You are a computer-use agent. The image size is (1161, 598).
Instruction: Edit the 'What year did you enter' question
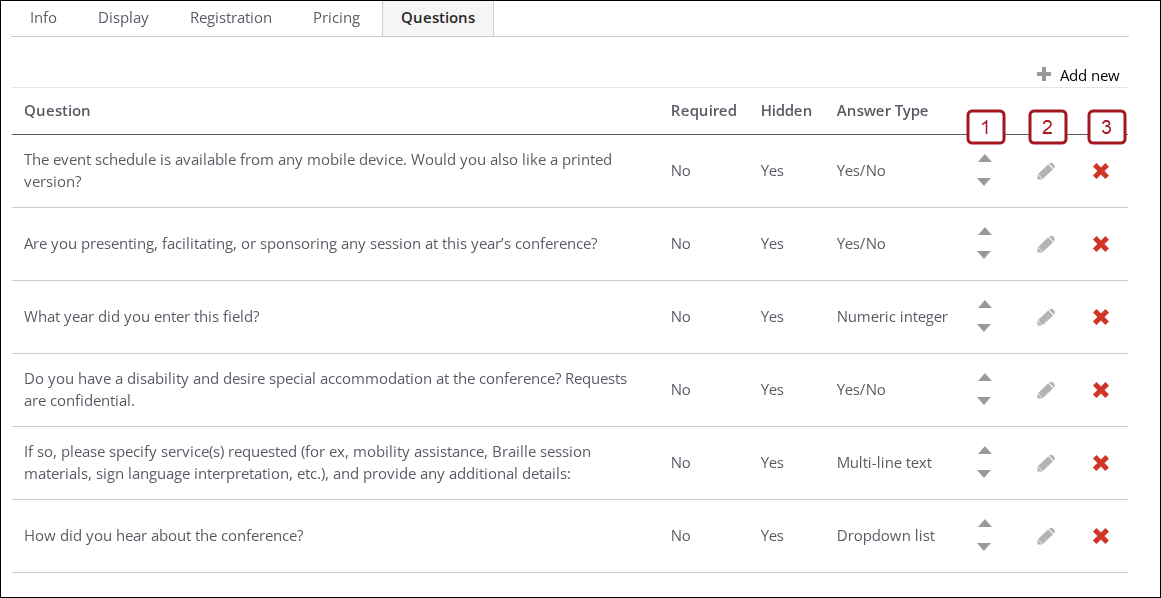tap(1046, 317)
